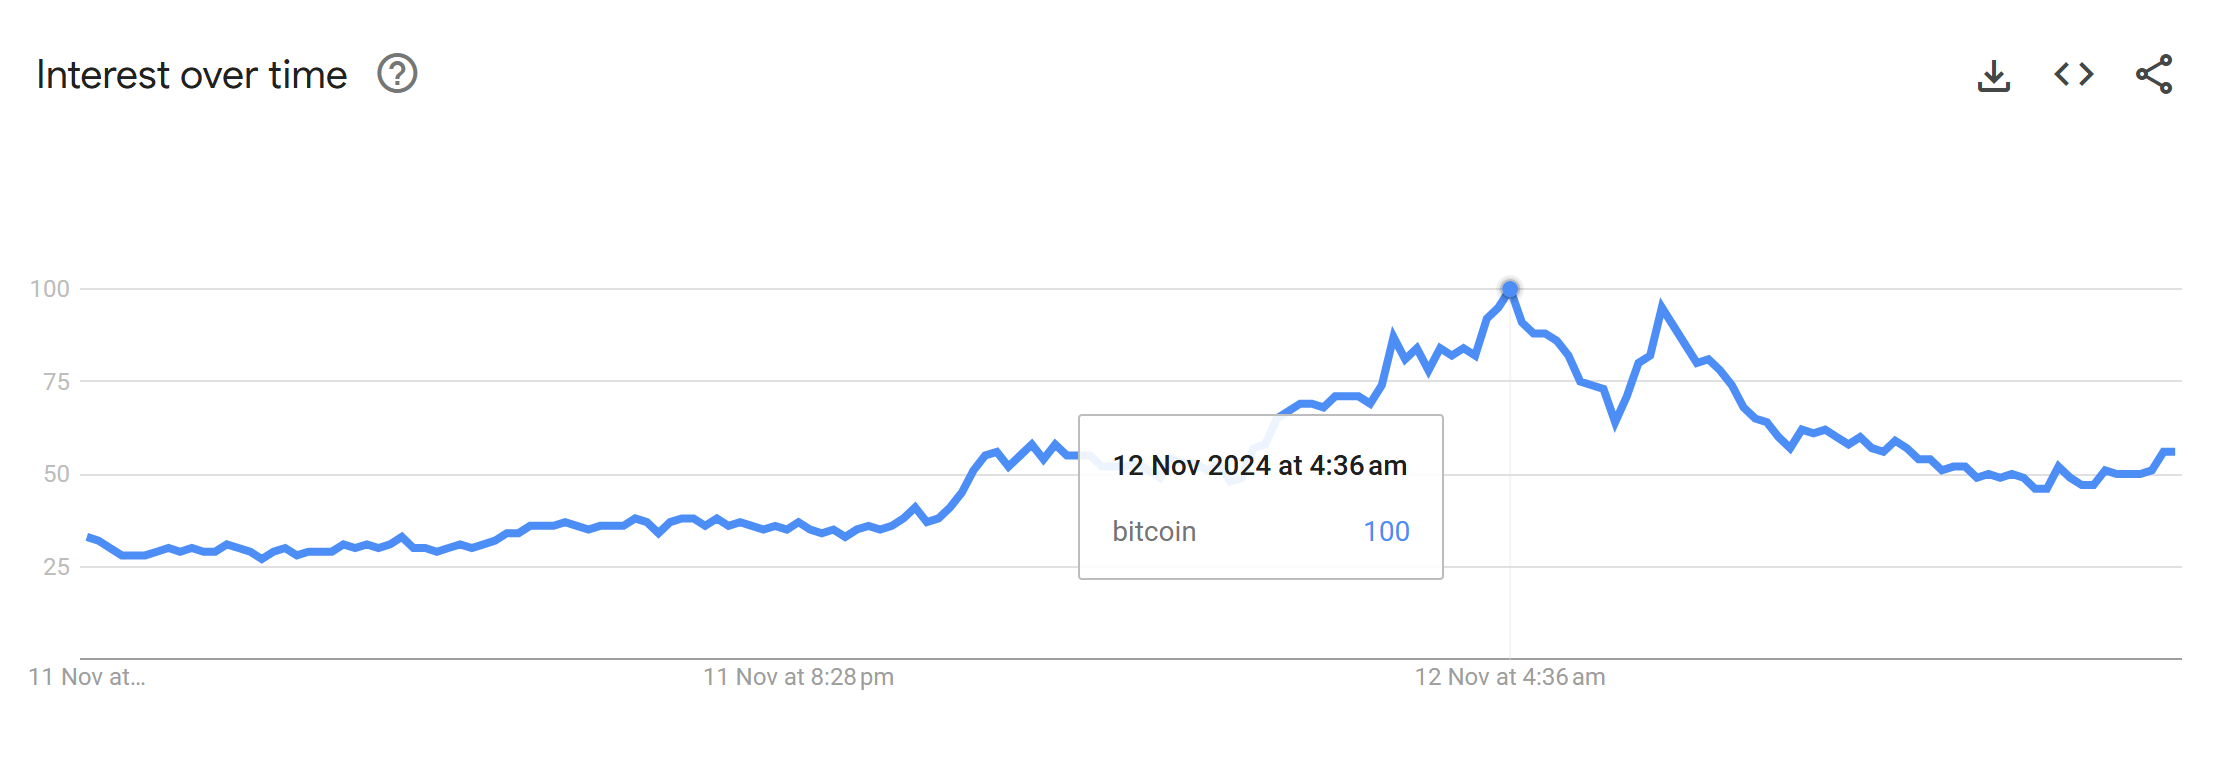The width and height of the screenshot is (2223, 773).
Task: Select the angle brackets icon for embedding
Action: 2073,74
